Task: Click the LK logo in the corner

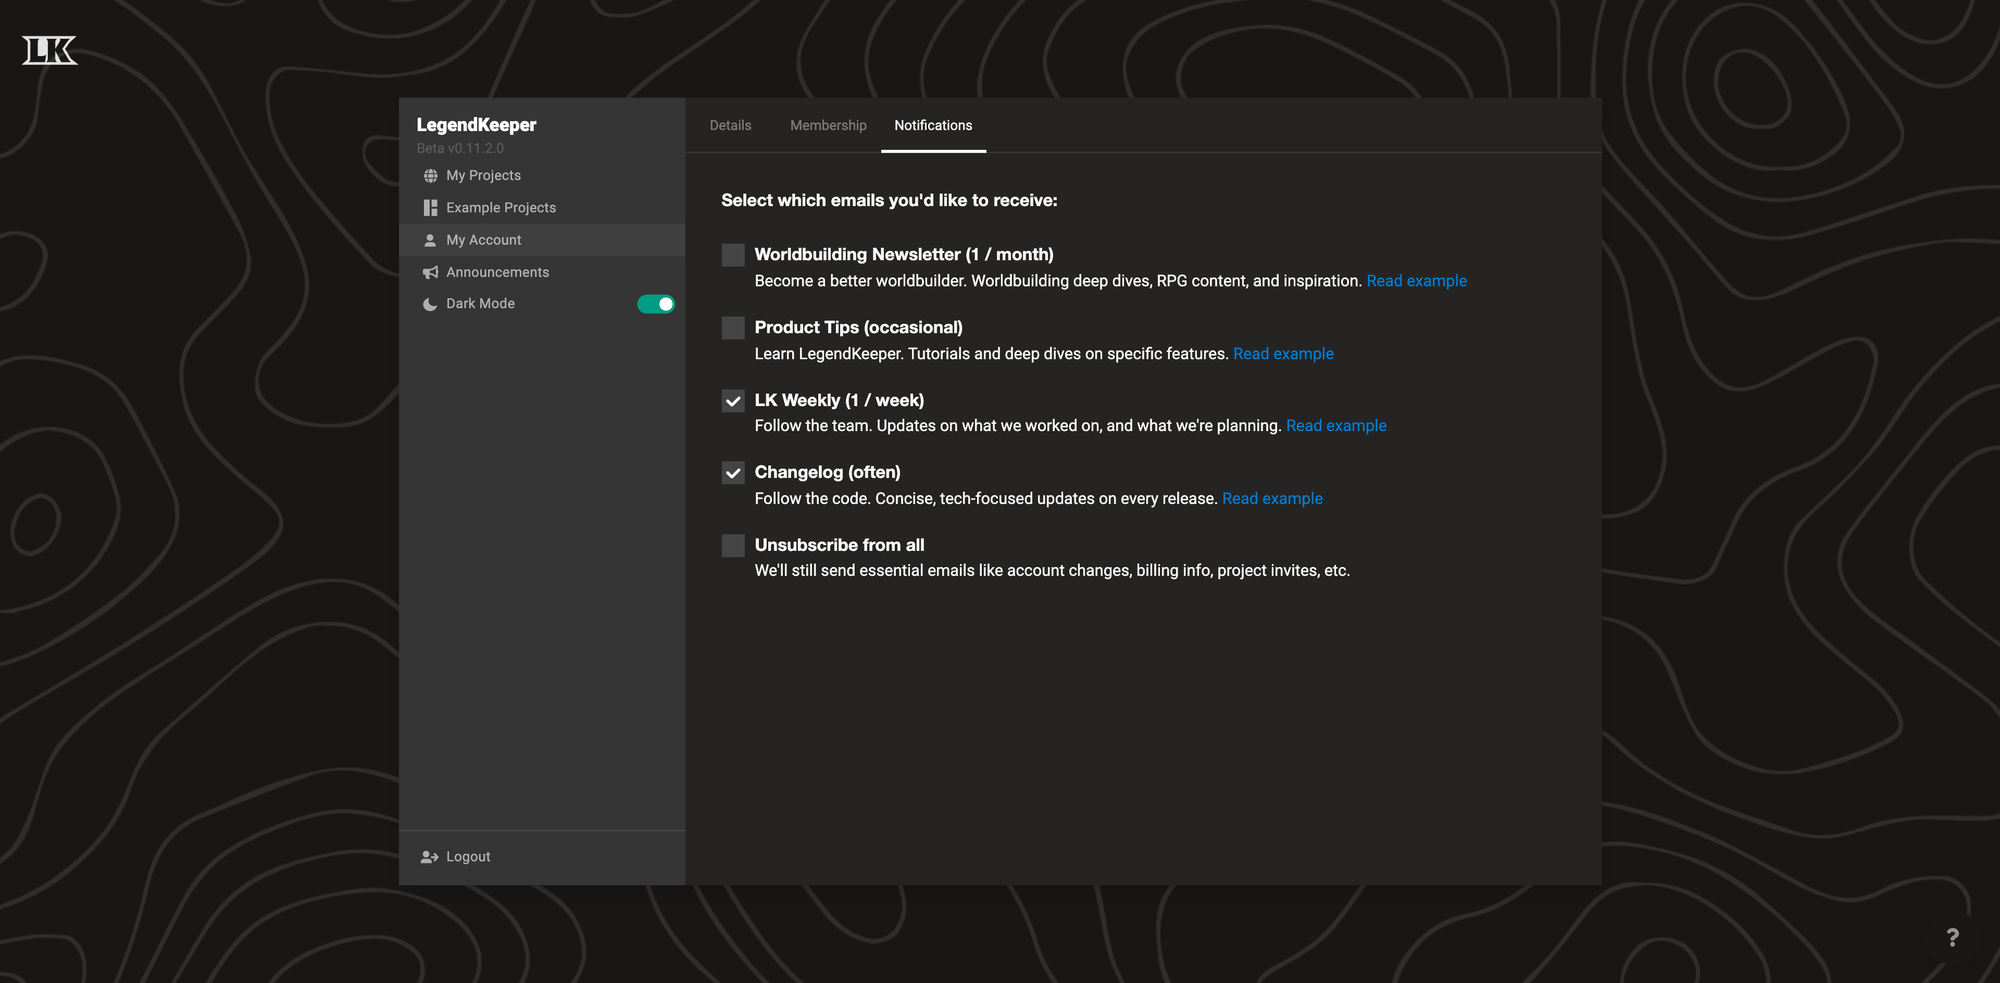Action: click(50, 50)
